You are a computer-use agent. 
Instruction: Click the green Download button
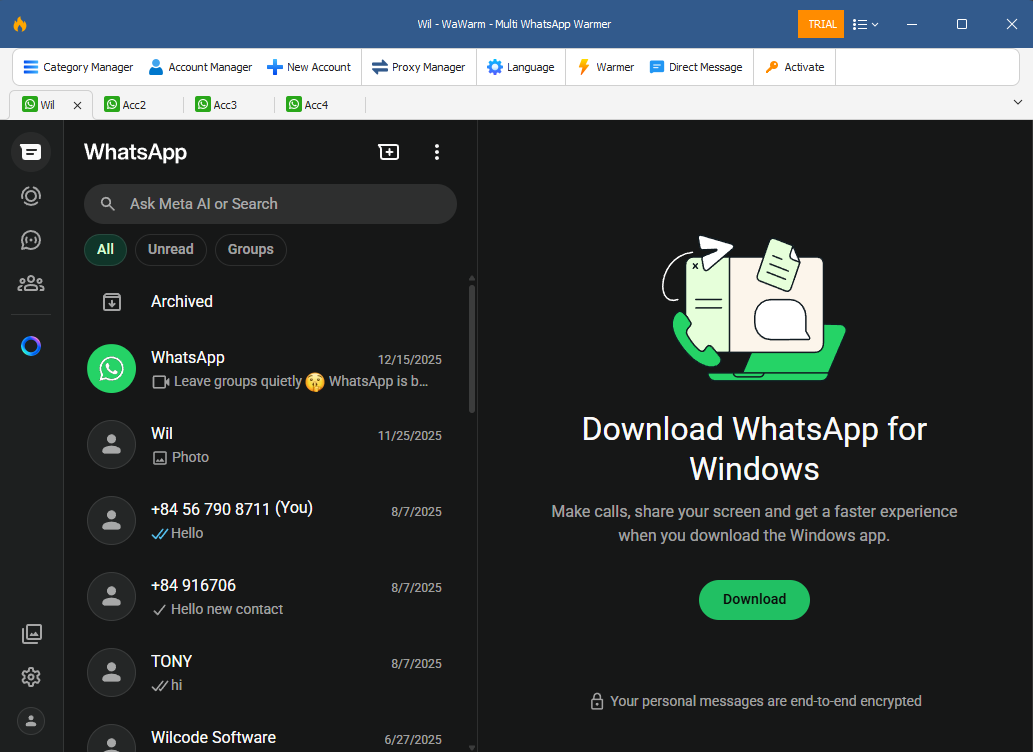(x=754, y=599)
